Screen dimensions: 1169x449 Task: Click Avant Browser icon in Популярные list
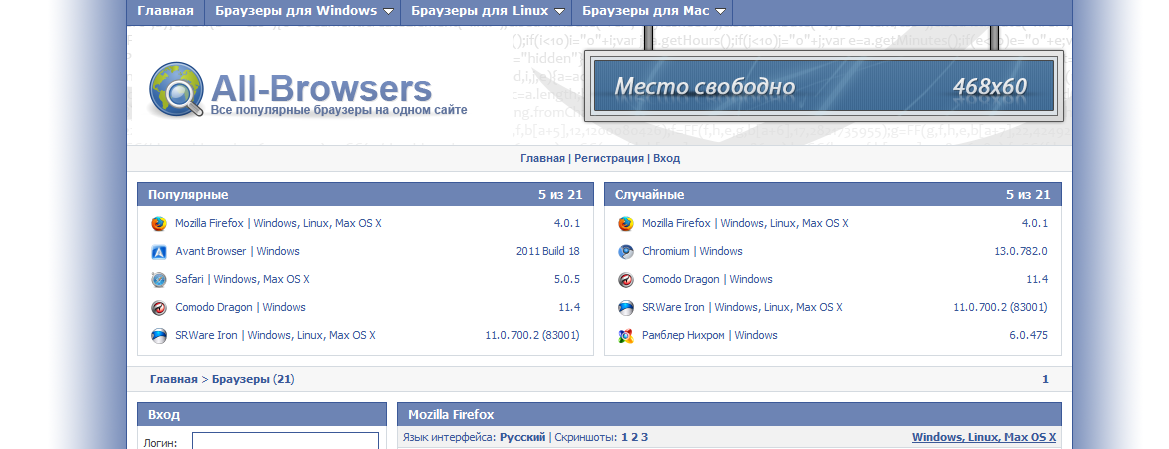(159, 251)
